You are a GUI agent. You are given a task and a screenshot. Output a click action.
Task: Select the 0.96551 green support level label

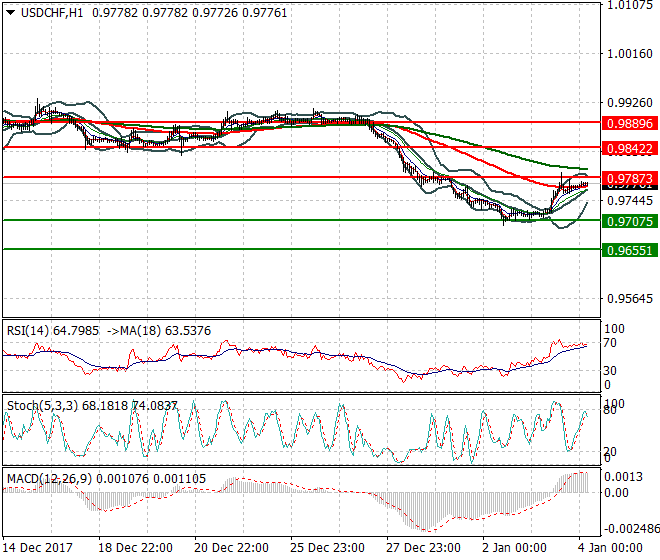pos(630,251)
